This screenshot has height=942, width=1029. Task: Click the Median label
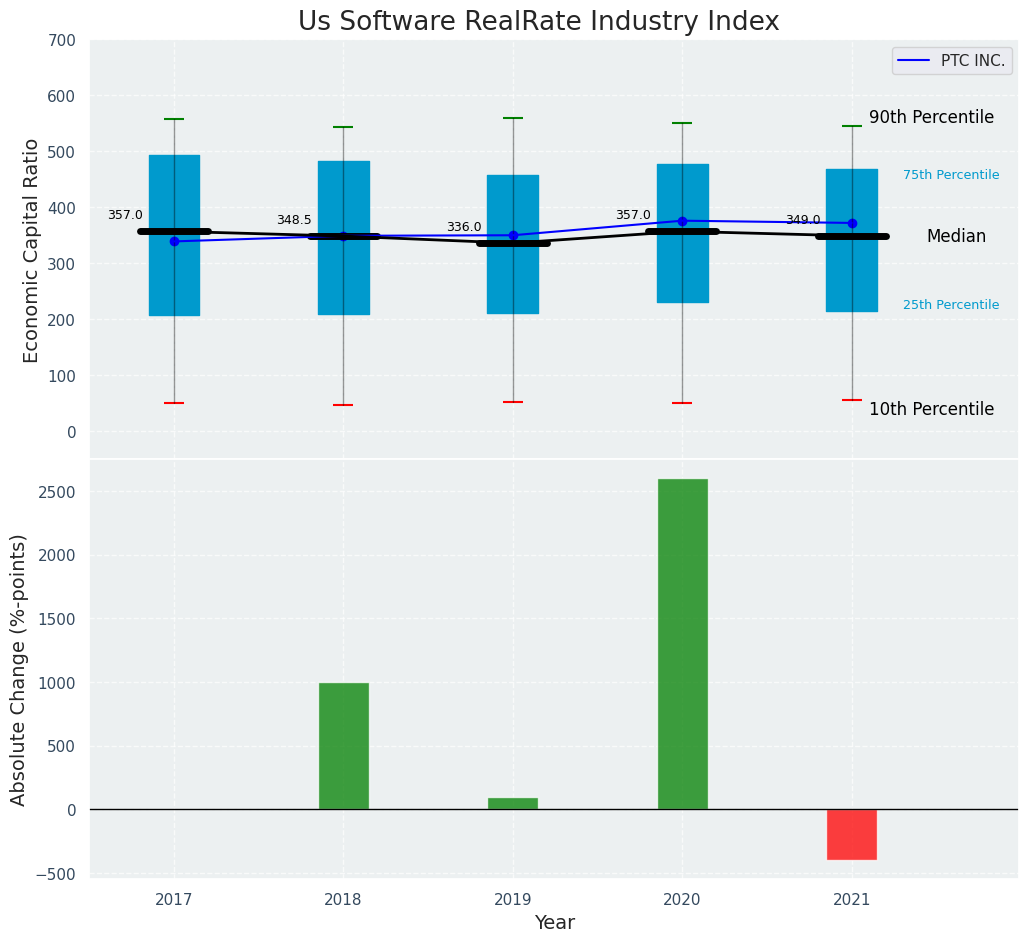coord(956,236)
